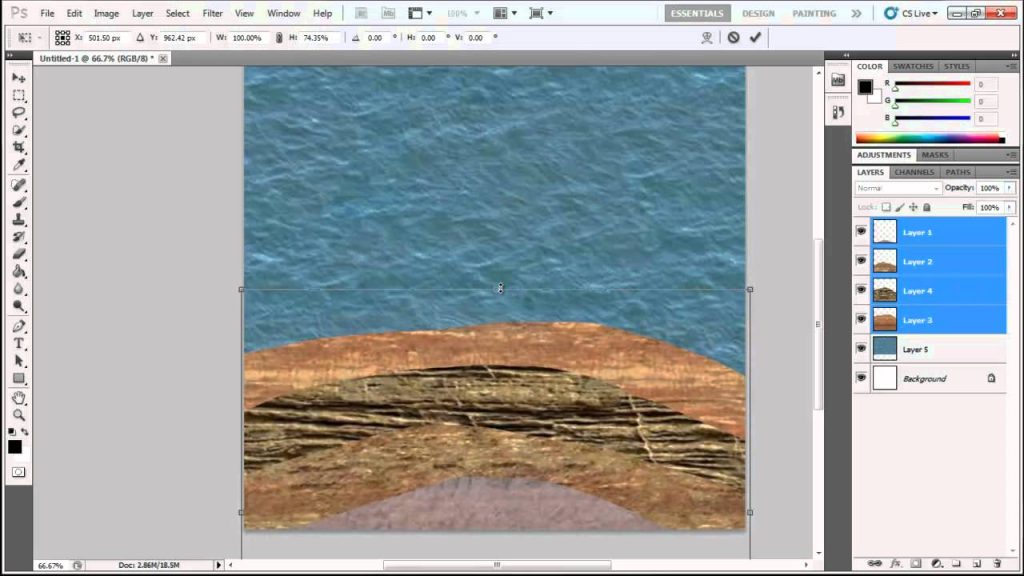1024x576 pixels.
Task: Hide Layer 1 using its eye icon
Action: [x=861, y=231]
